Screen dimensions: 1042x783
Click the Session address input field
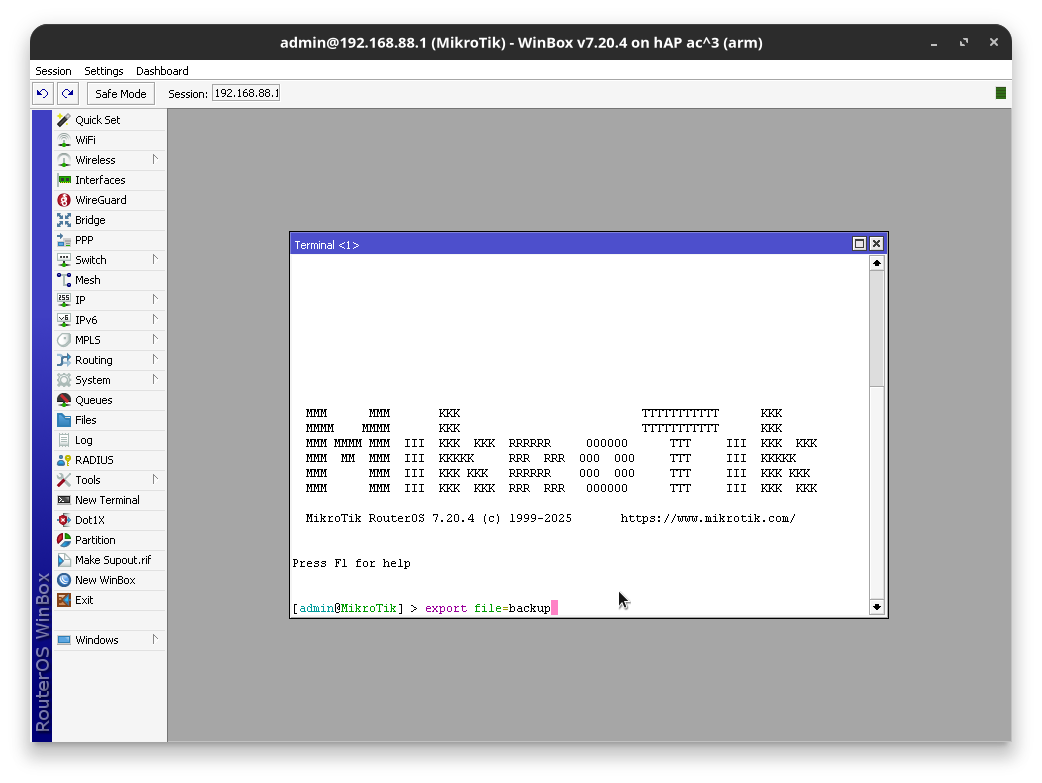pos(246,93)
